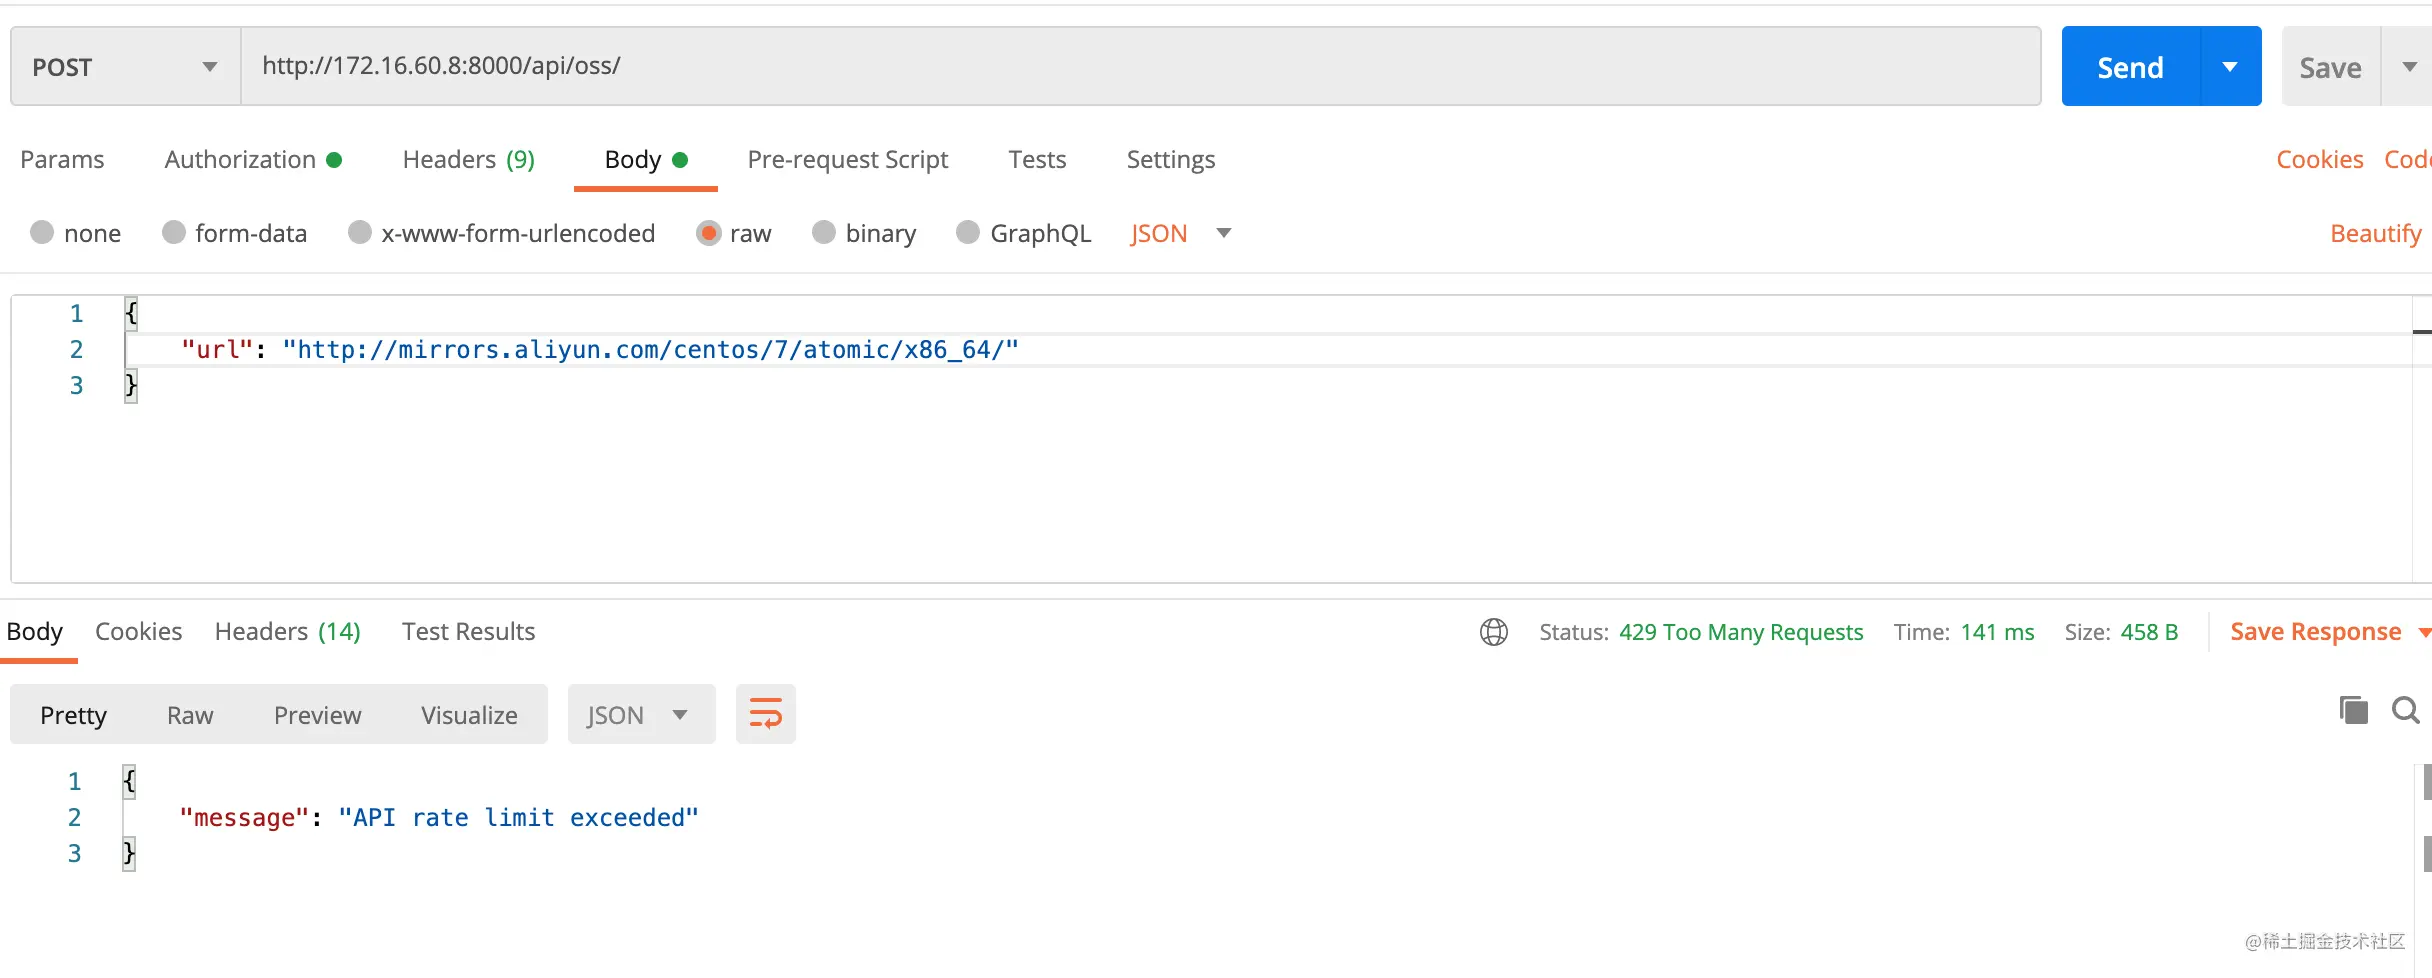The image size is (2432, 978).
Task: Open the Save button dropdown arrow
Action: [2409, 66]
